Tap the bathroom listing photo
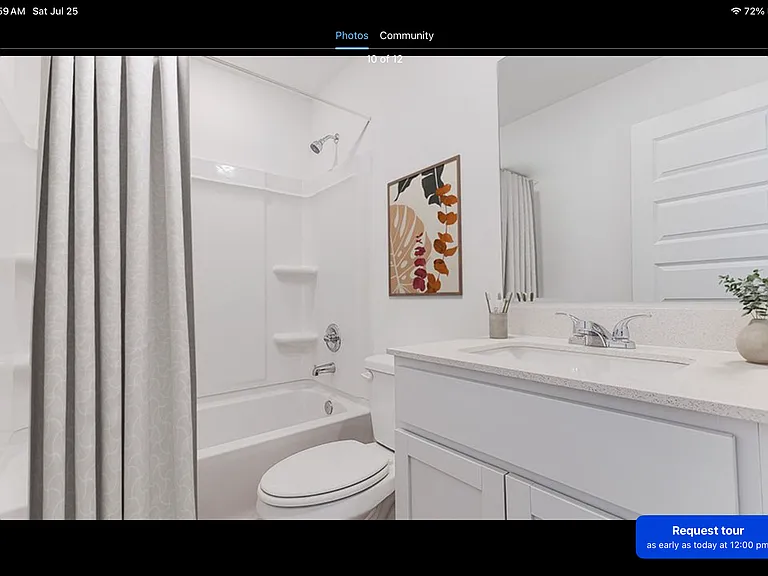 [384, 288]
